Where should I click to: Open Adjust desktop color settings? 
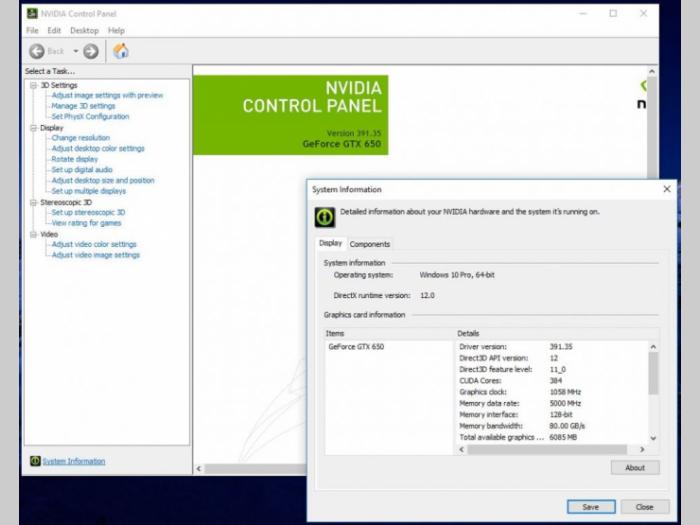coord(98,148)
